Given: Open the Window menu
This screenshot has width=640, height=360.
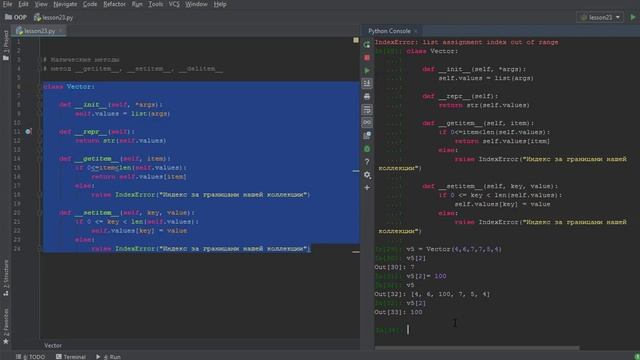Looking at the screenshot, I should click(196, 4).
